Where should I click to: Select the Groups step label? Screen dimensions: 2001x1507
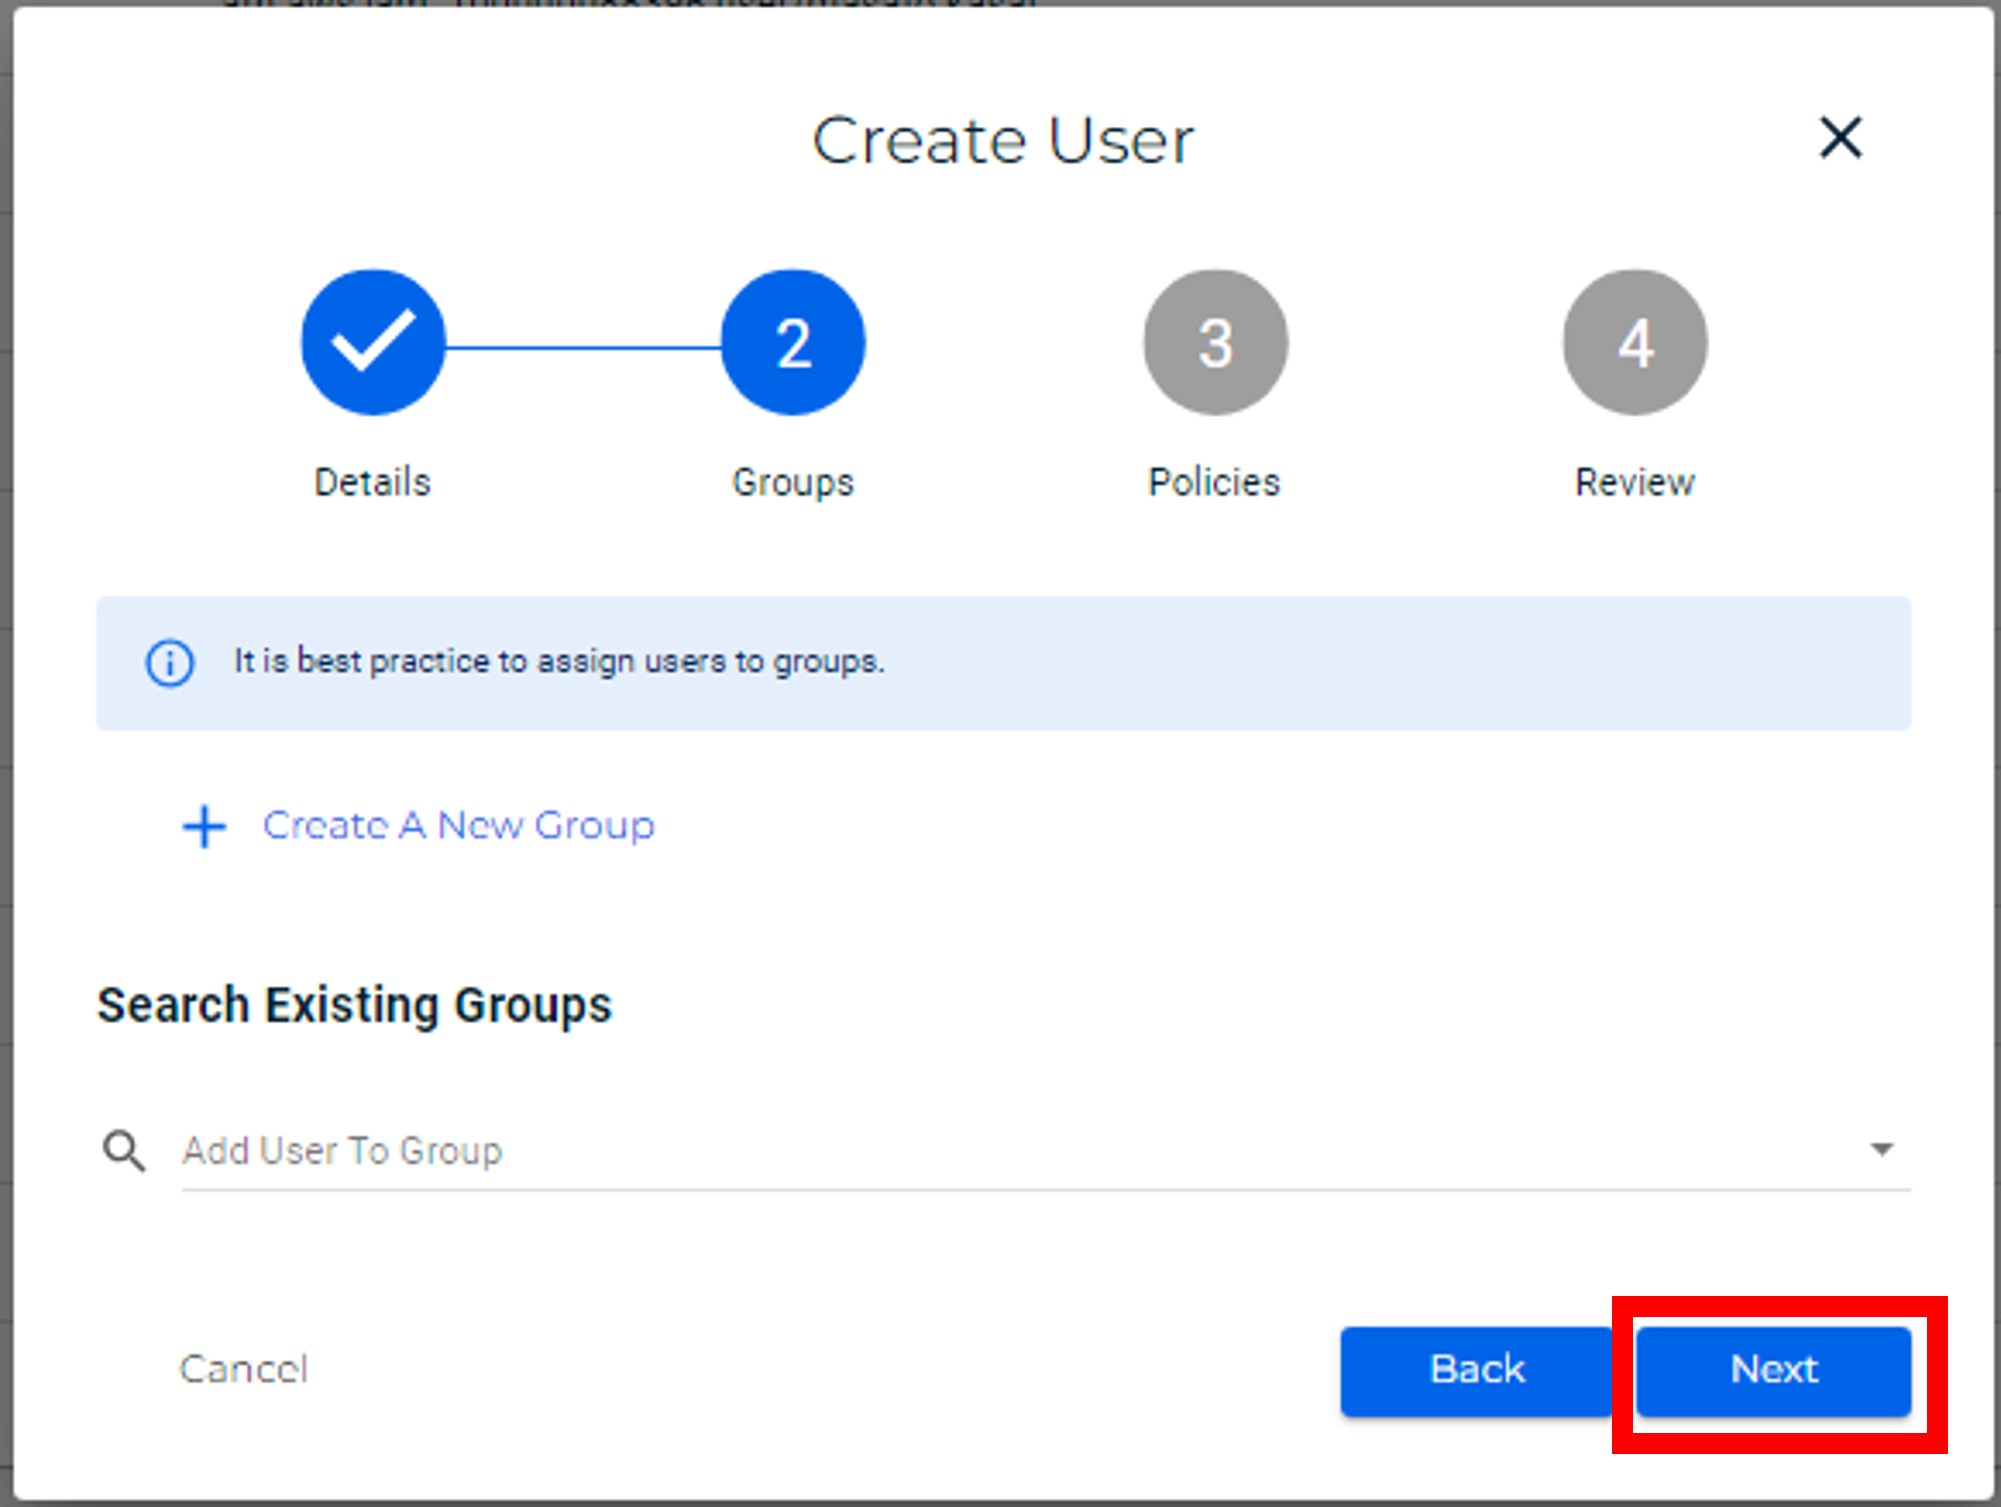(793, 483)
